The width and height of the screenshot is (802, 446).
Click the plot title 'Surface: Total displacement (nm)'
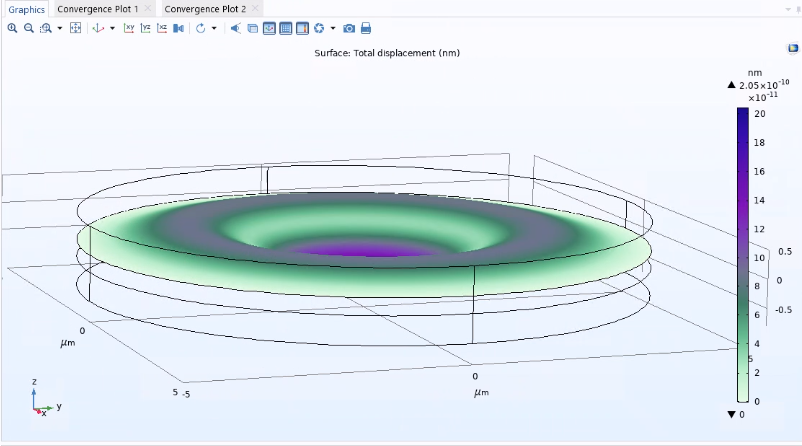(387, 53)
